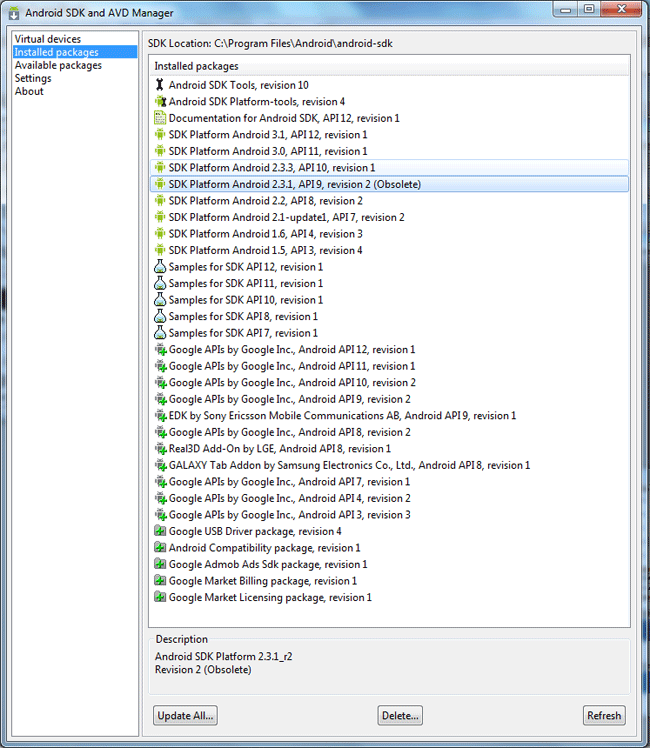This screenshot has height=748, width=650.
Task: Click the flask icon for Samples API 10
Action: pyautogui.click(x=160, y=300)
